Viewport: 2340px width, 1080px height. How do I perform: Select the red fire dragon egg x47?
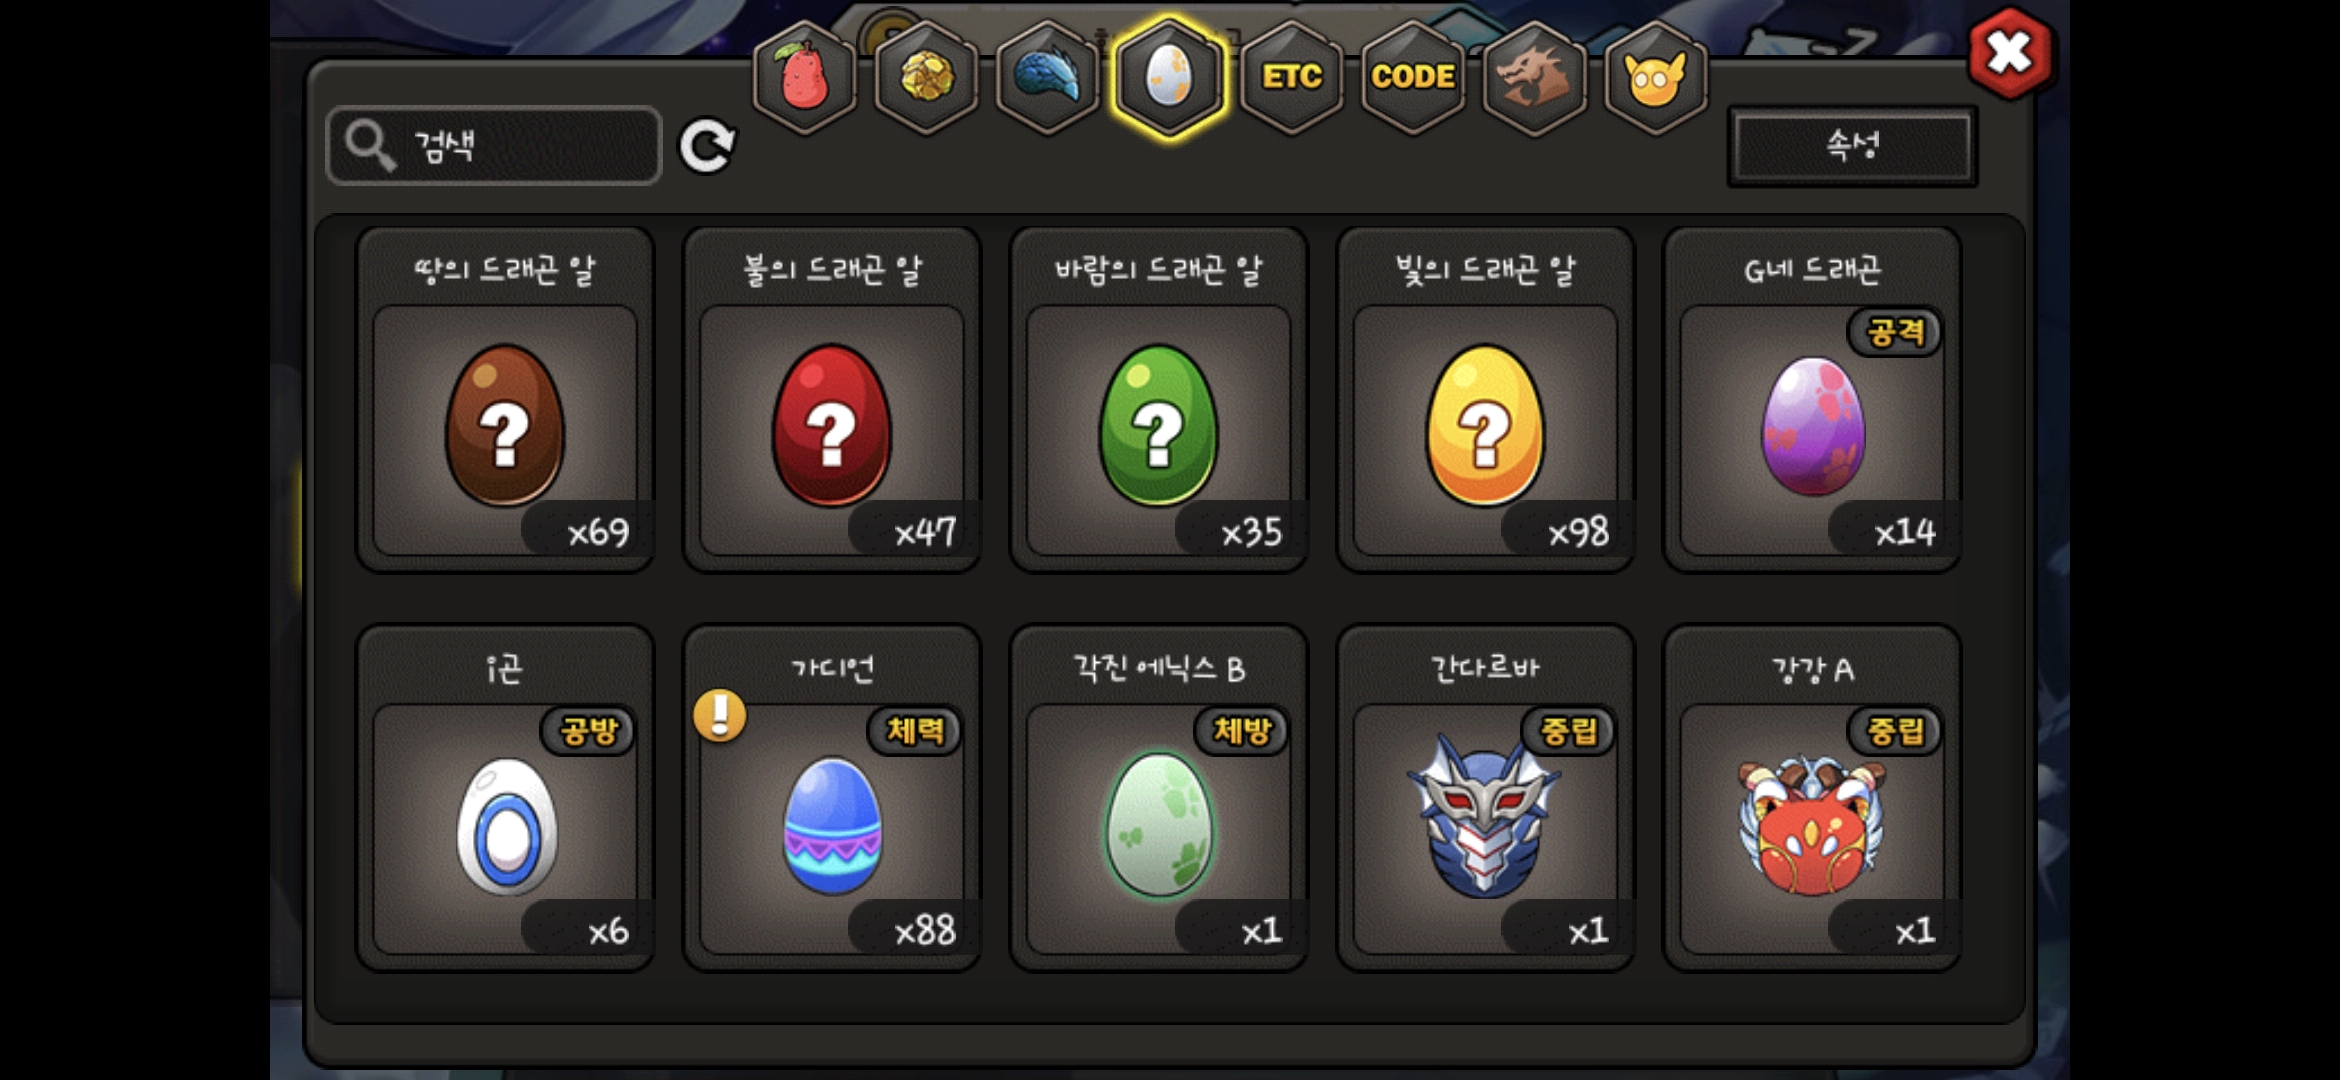point(832,400)
